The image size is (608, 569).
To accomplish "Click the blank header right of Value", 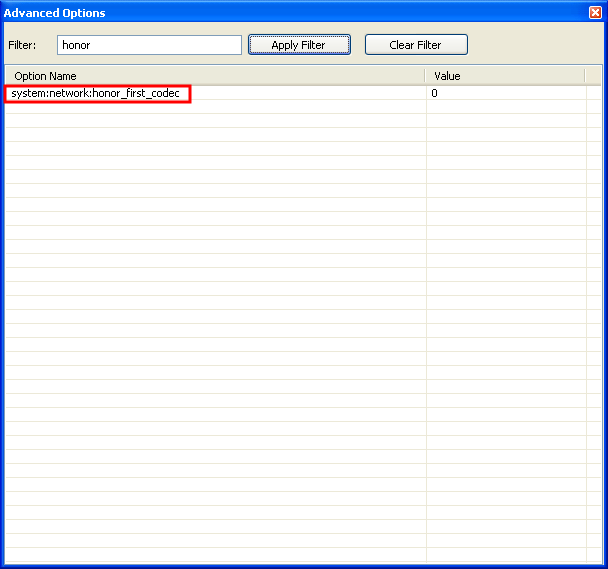I will (x=594, y=76).
